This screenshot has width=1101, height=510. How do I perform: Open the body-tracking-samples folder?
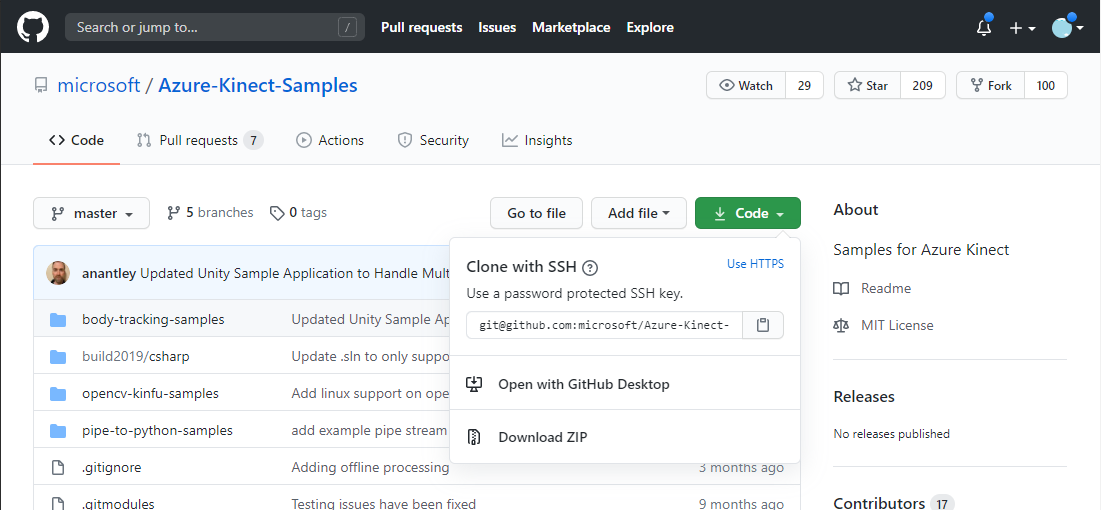pos(153,319)
